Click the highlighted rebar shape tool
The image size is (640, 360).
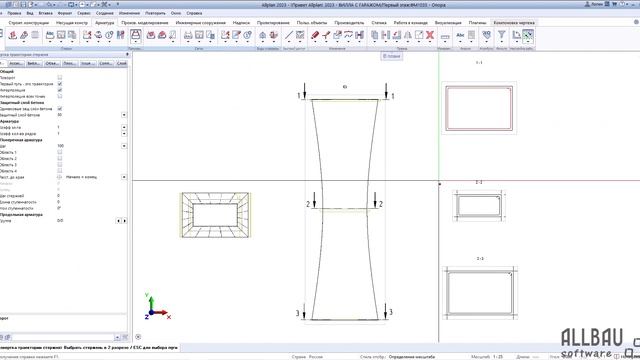click(x=136, y=36)
